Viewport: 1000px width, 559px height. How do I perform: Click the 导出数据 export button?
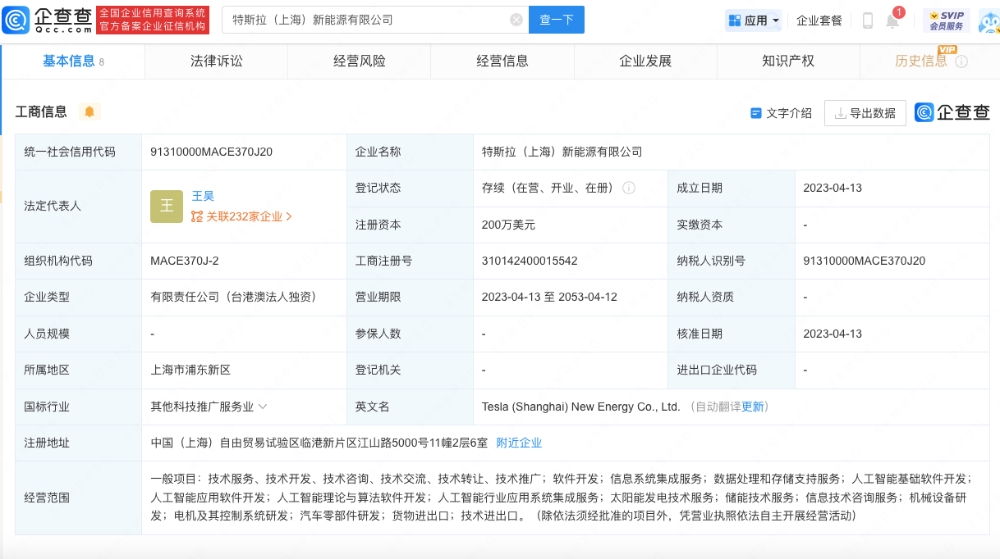click(865, 113)
